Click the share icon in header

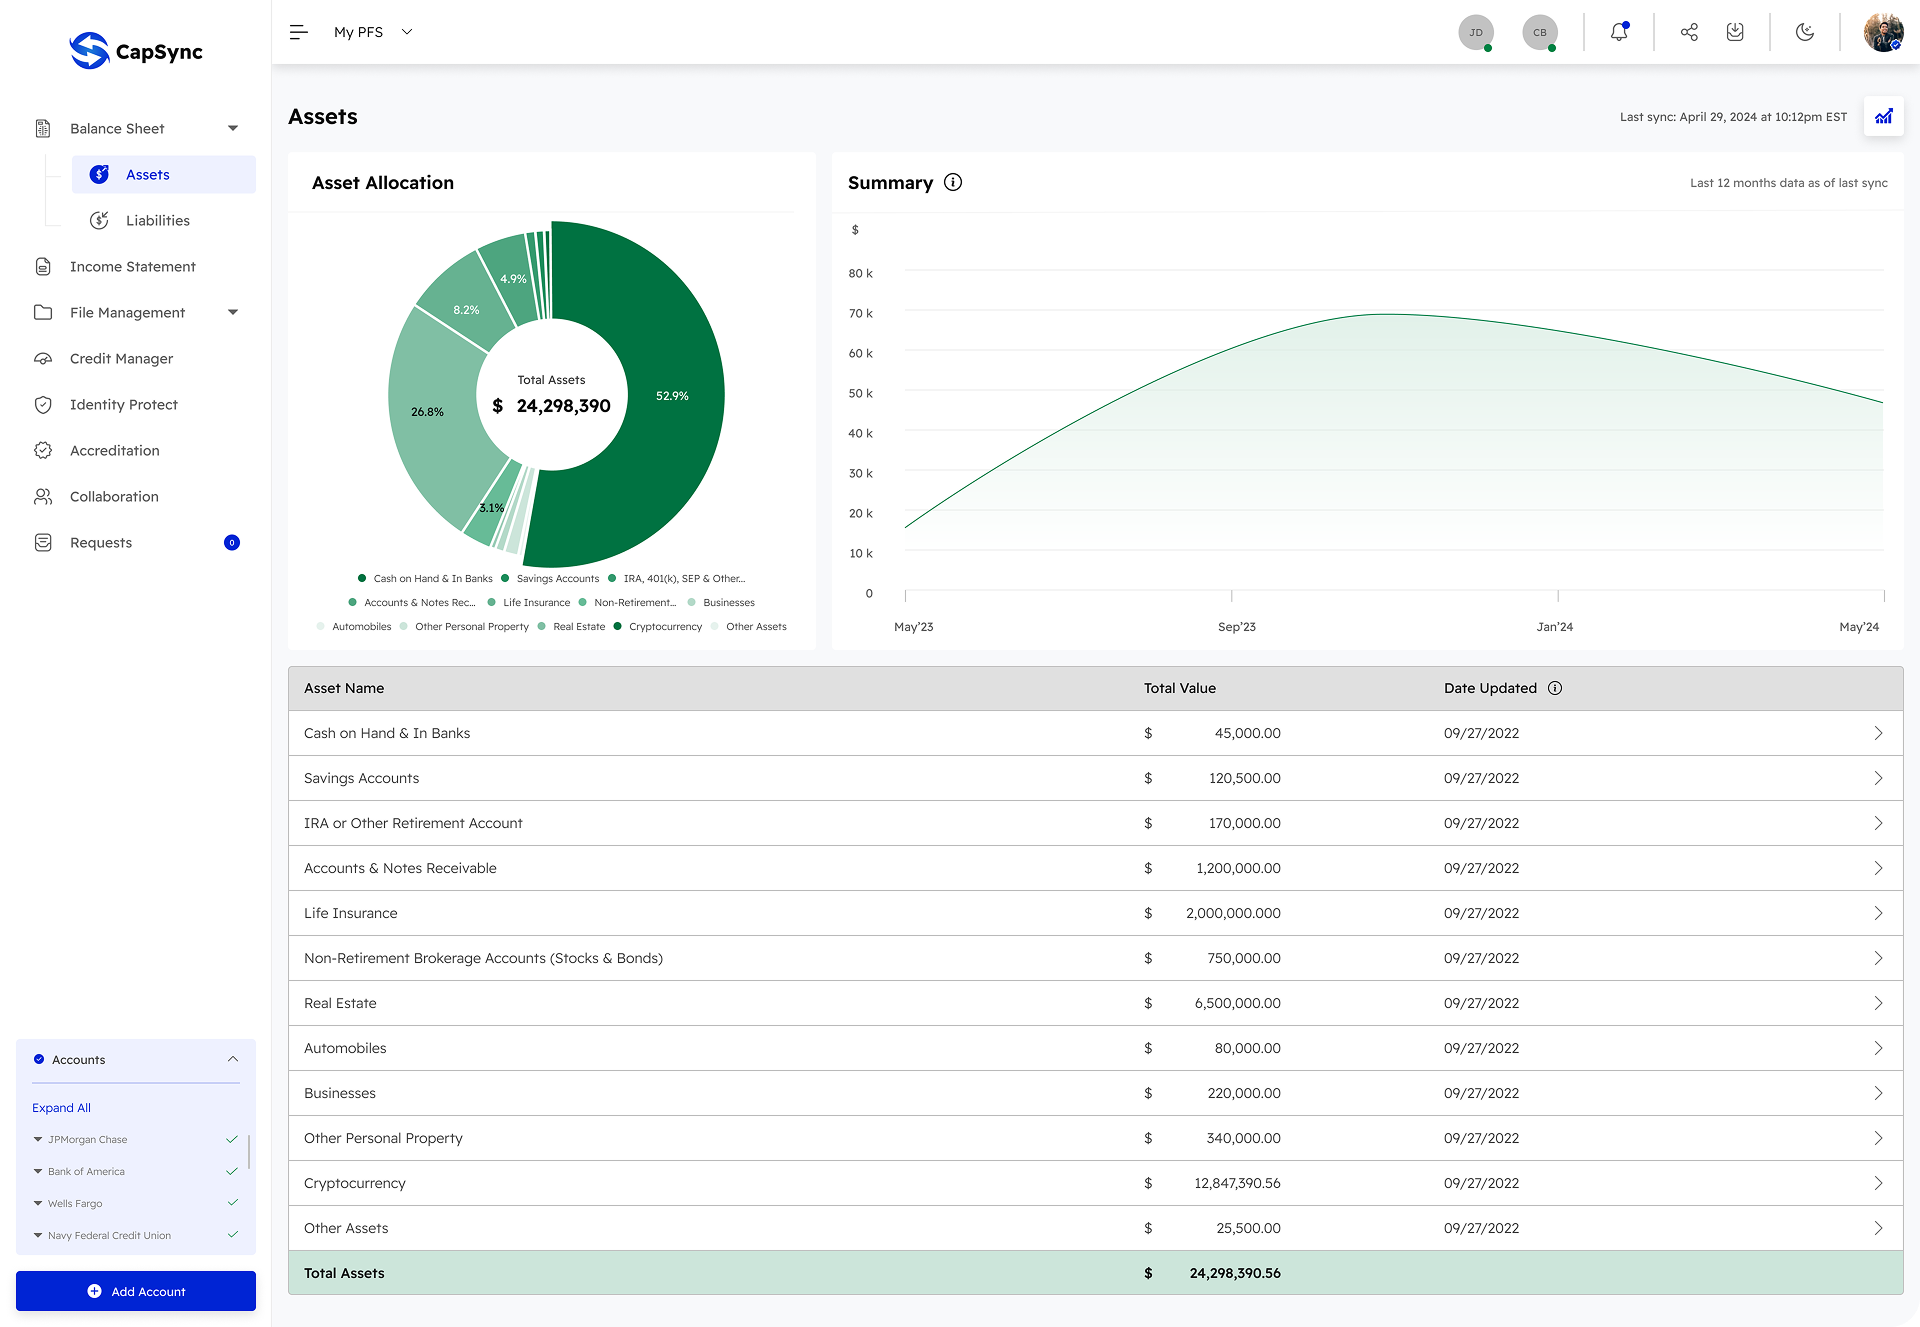(1689, 32)
